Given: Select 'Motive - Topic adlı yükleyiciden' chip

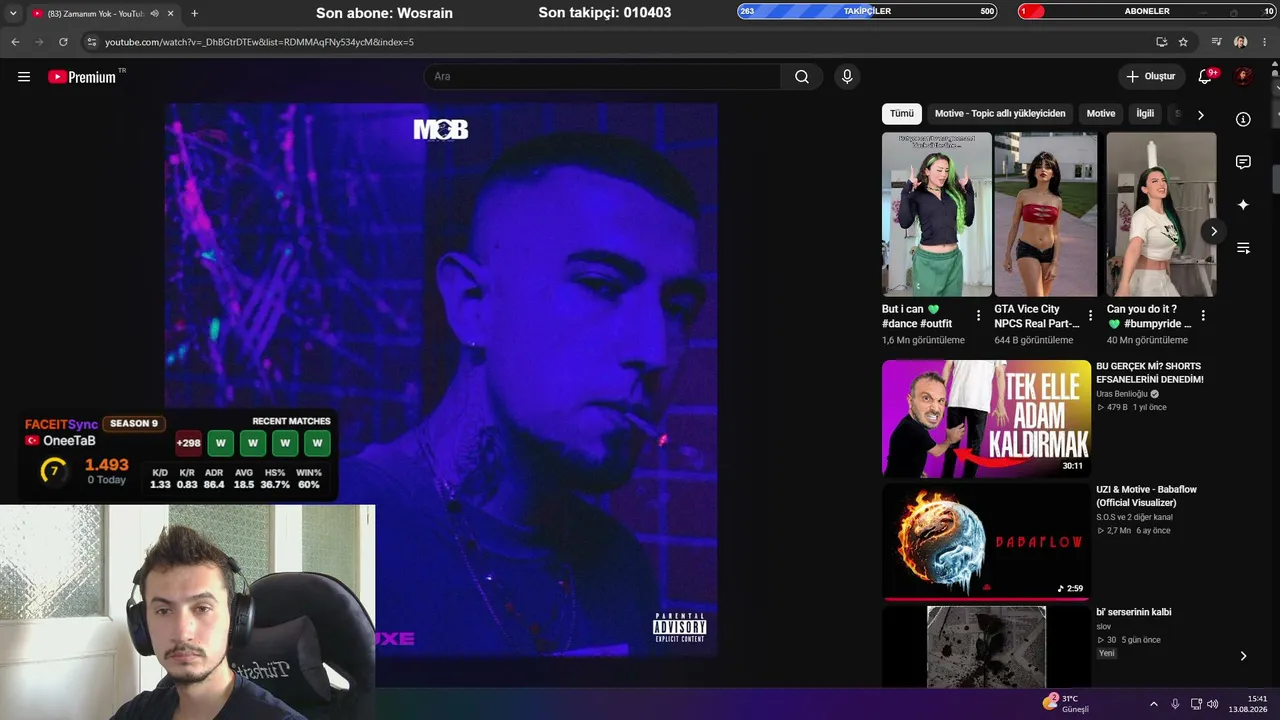Looking at the screenshot, I should pyautogui.click(x=1001, y=114).
